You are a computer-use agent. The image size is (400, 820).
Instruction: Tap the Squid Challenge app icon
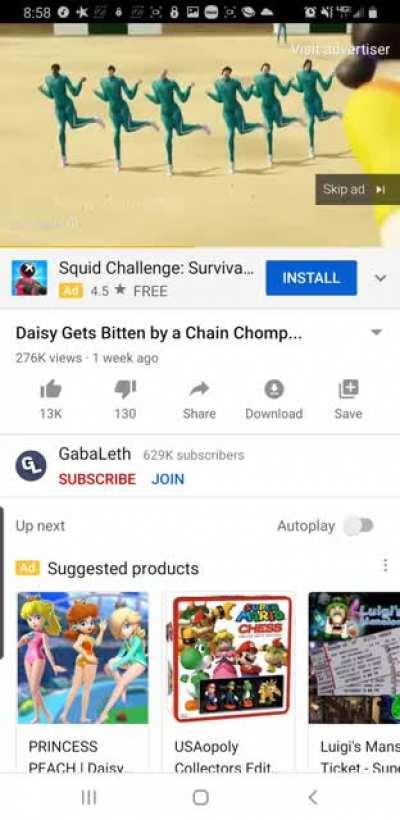pos(29,278)
